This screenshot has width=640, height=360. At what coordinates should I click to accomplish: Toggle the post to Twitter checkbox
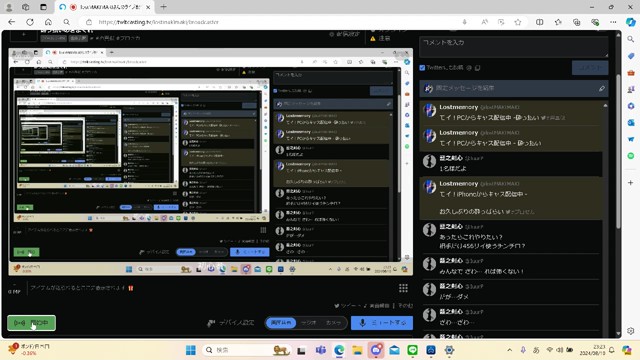coord(422,68)
